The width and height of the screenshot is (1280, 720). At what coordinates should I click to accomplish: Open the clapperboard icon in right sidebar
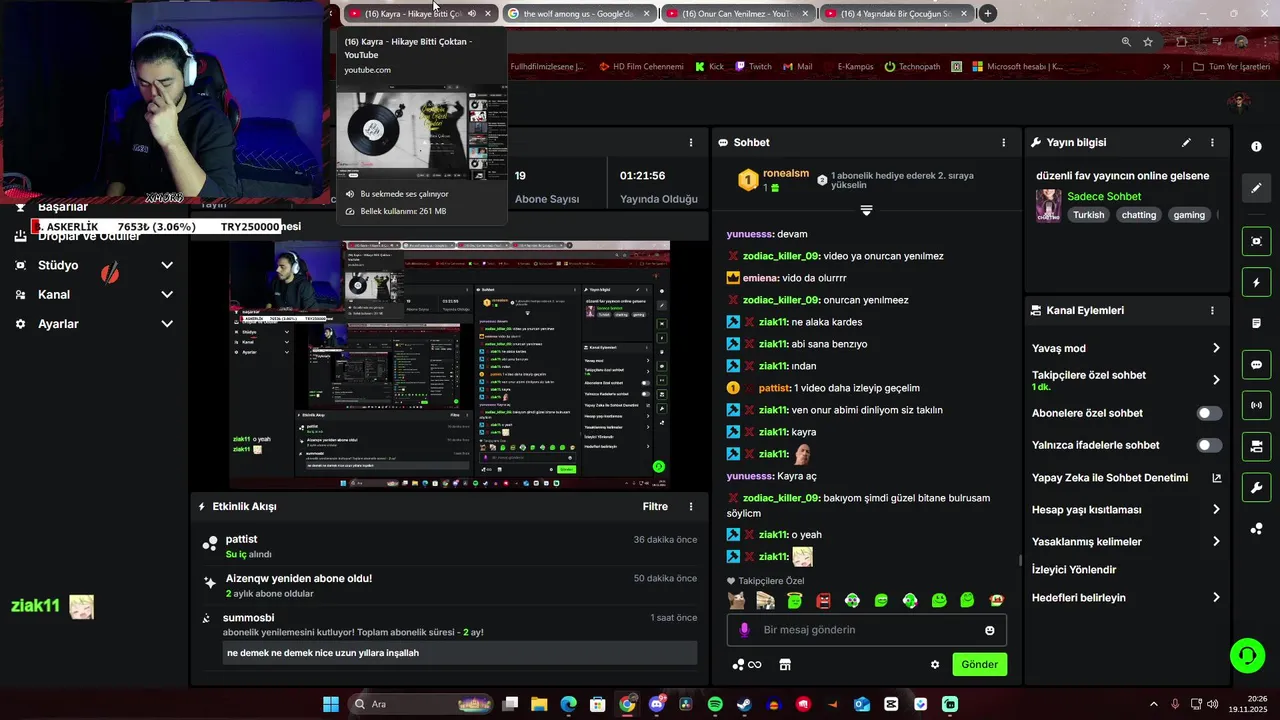[1256, 446]
